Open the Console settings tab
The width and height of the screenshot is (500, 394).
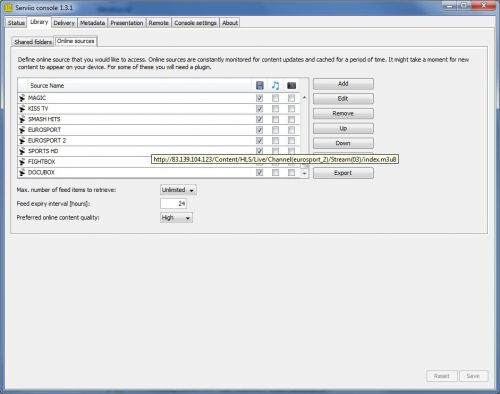[x=195, y=23]
